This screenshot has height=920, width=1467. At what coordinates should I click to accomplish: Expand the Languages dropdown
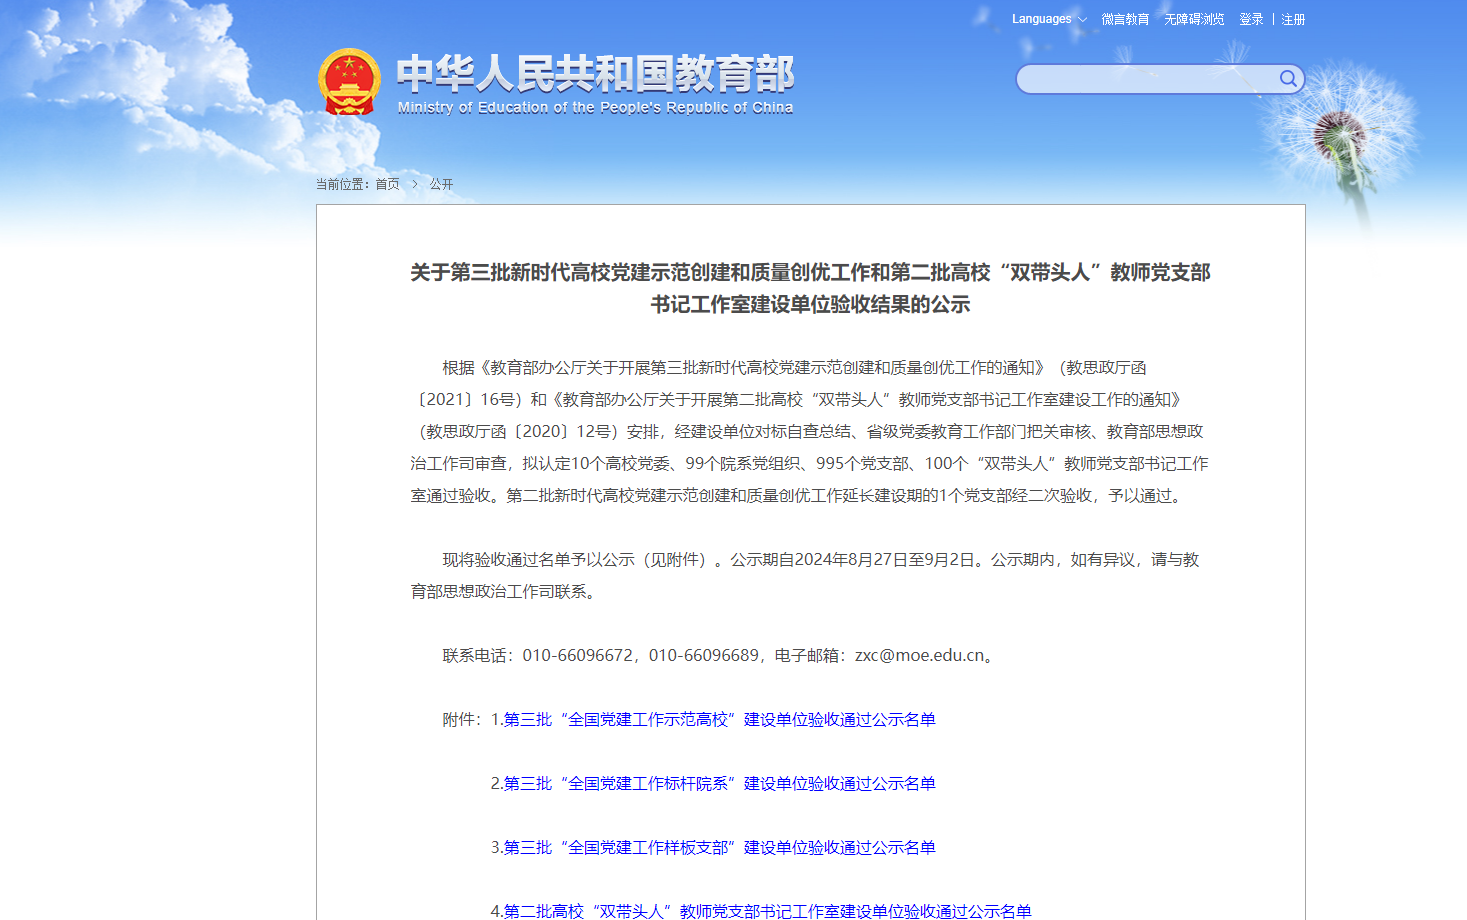tap(1048, 19)
